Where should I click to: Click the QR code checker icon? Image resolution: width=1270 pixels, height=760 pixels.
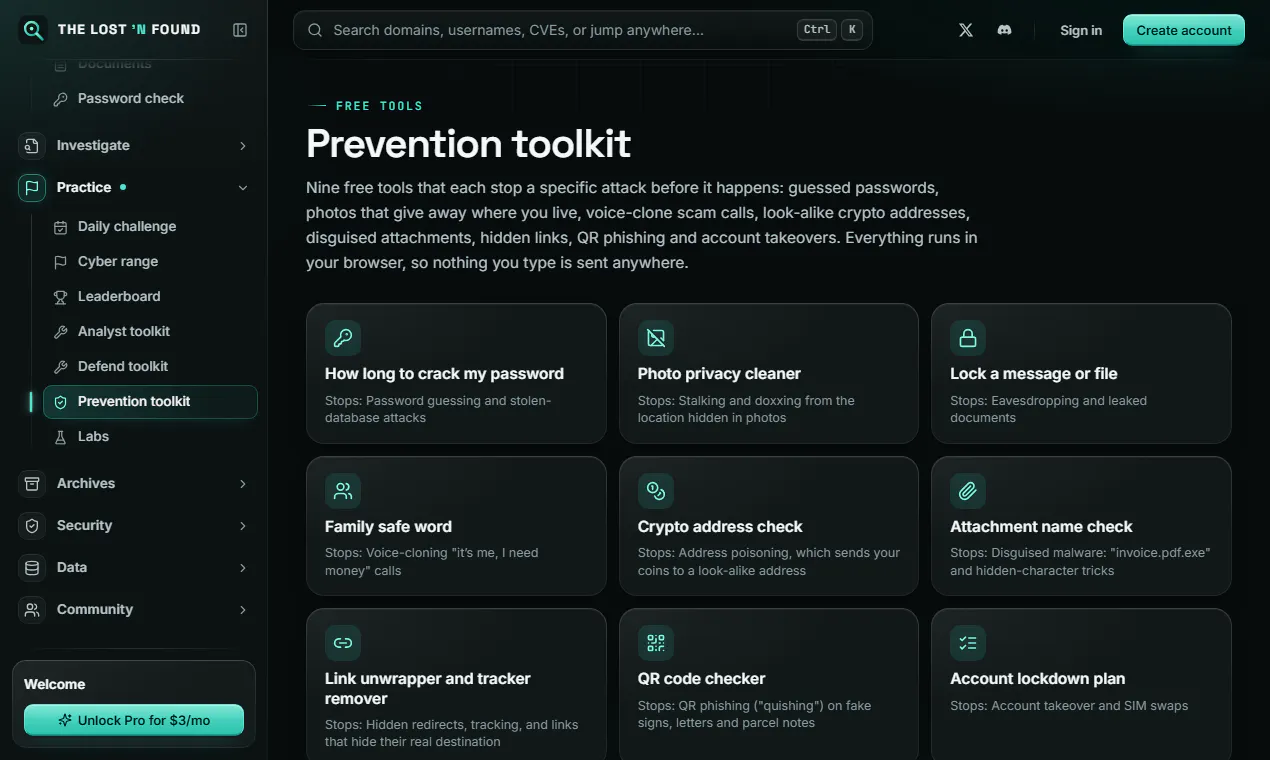[x=656, y=643]
